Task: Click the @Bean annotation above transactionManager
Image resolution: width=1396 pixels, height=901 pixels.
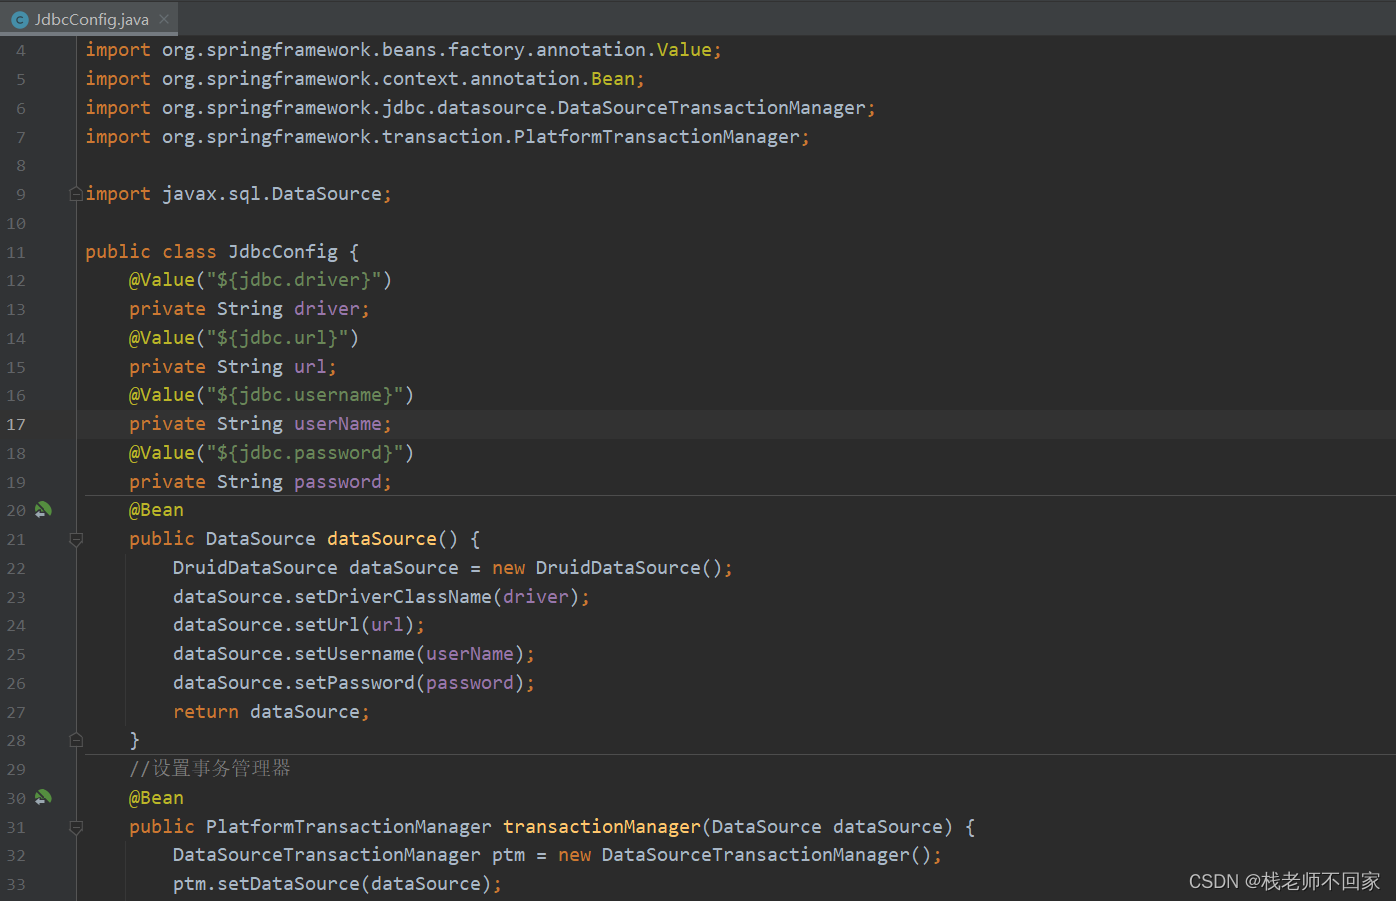Action: (x=156, y=798)
